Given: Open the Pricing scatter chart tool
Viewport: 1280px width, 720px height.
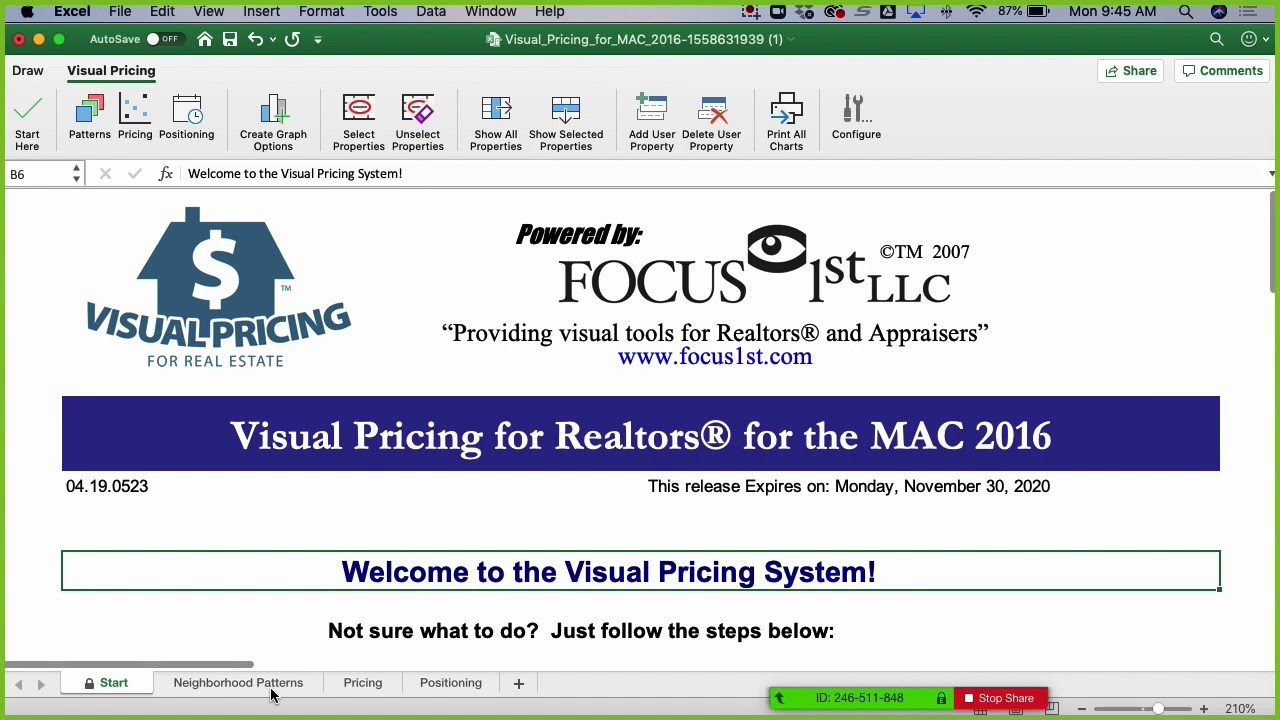Looking at the screenshot, I should click(x=135, y=117).
